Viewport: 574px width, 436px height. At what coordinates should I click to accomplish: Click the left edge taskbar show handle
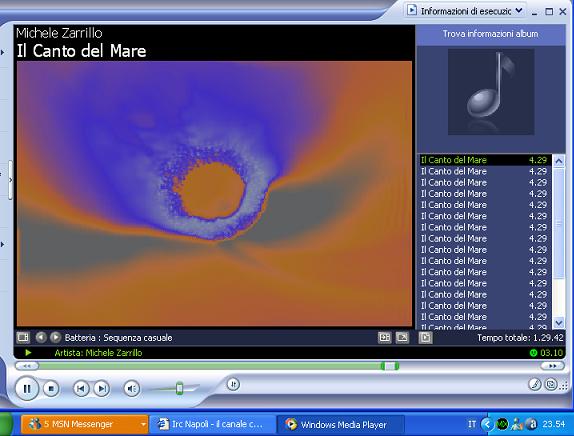pos(11,180)
